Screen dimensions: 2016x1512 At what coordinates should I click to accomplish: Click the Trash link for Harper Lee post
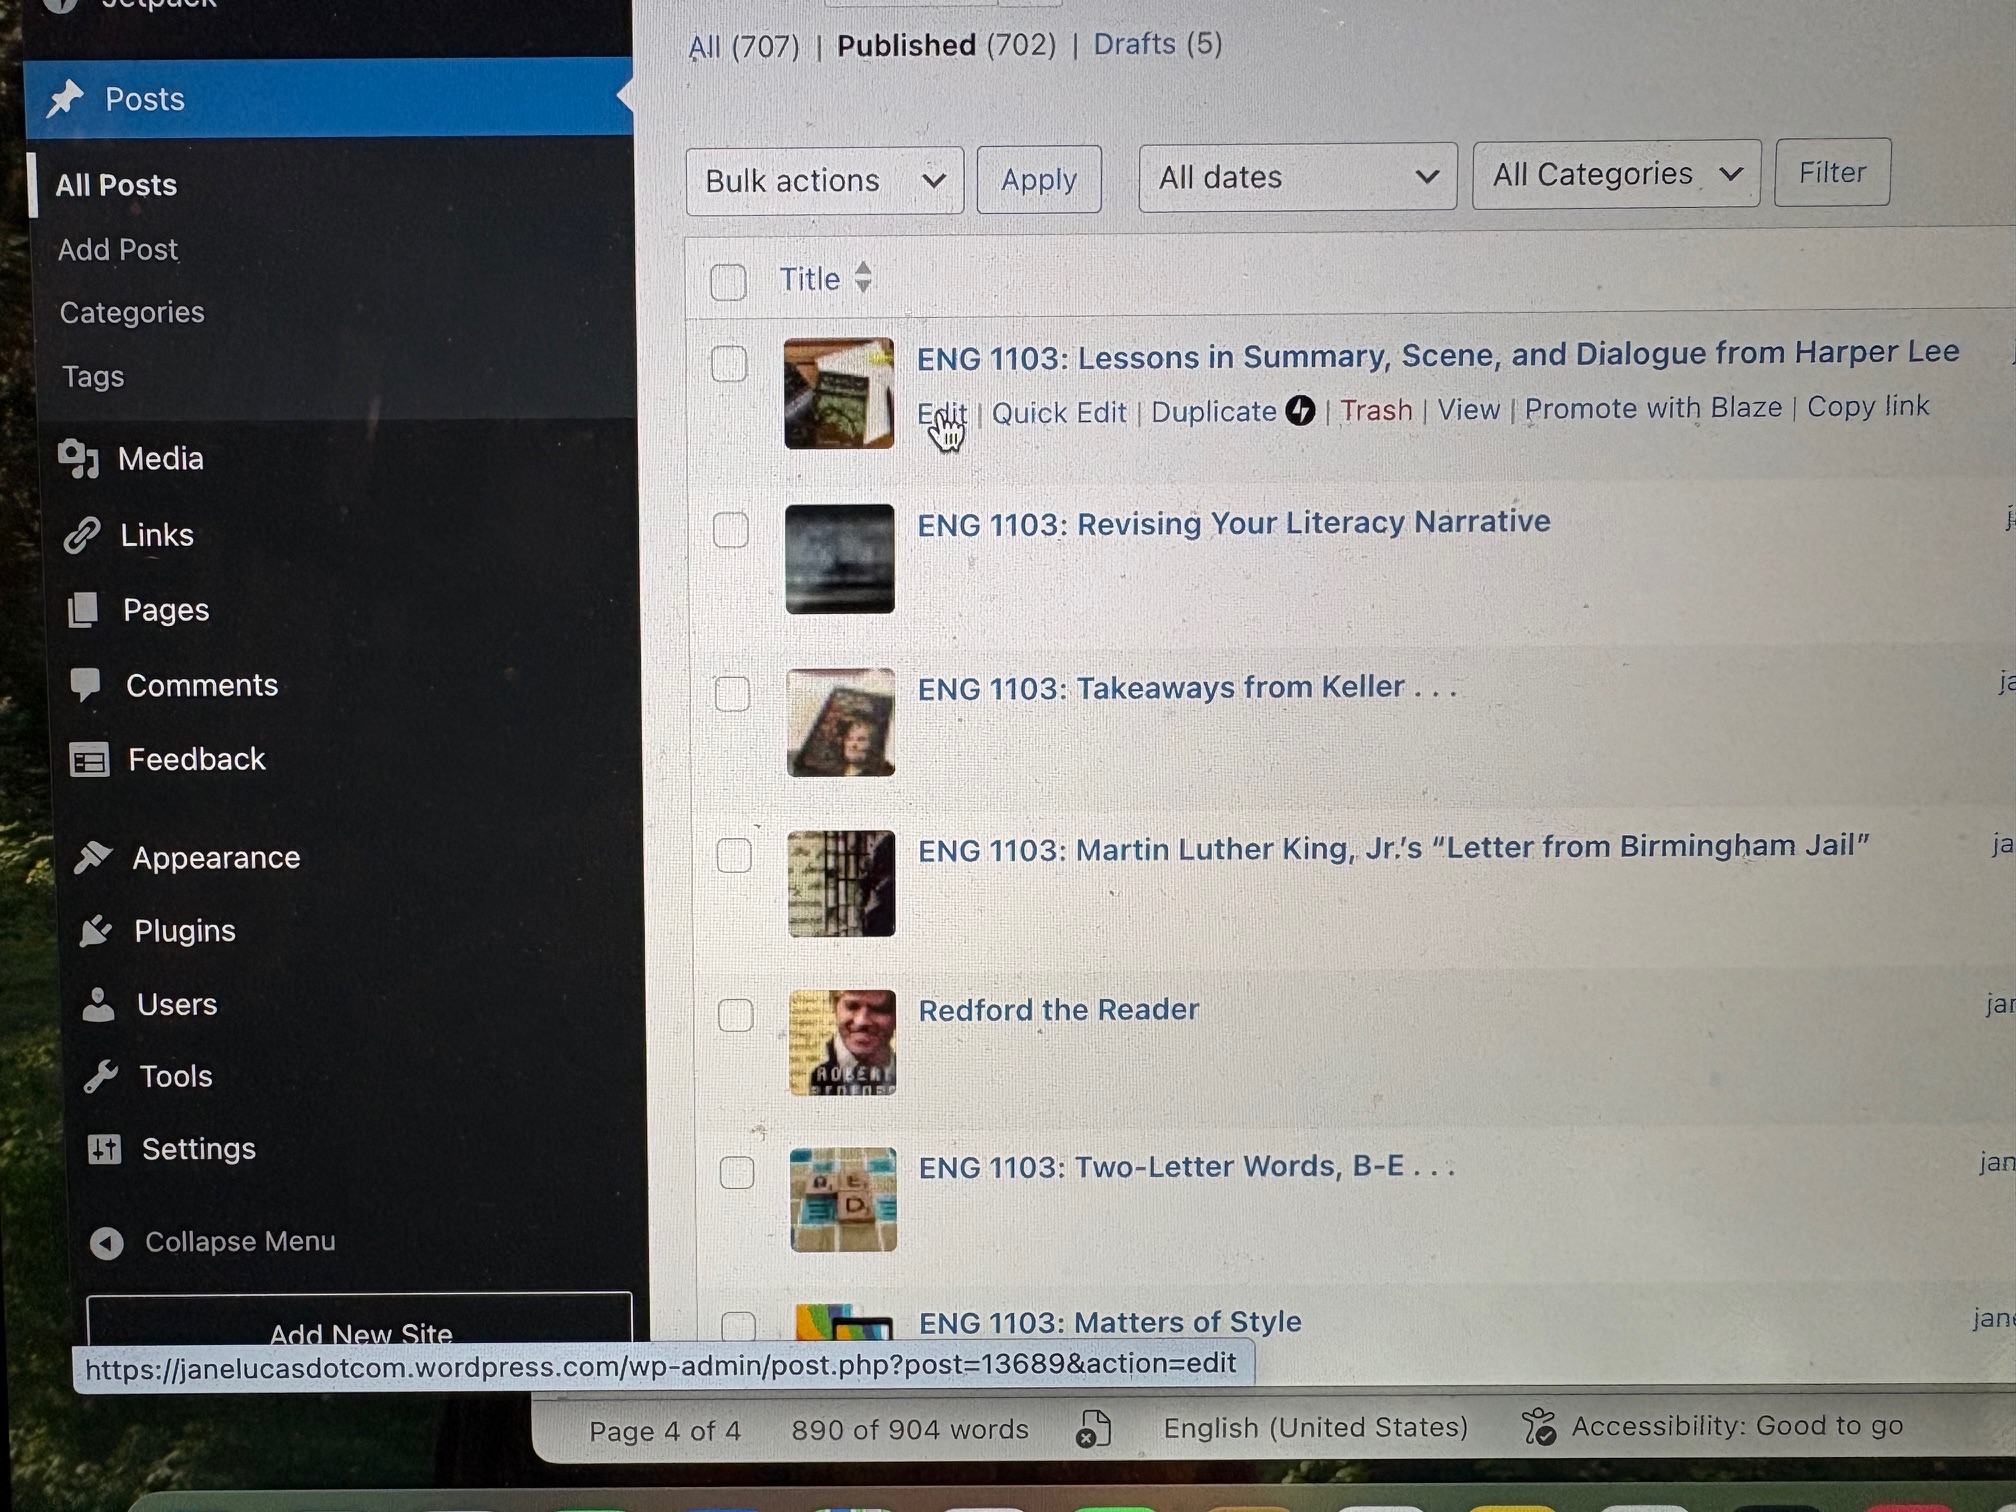(1376, 410)
